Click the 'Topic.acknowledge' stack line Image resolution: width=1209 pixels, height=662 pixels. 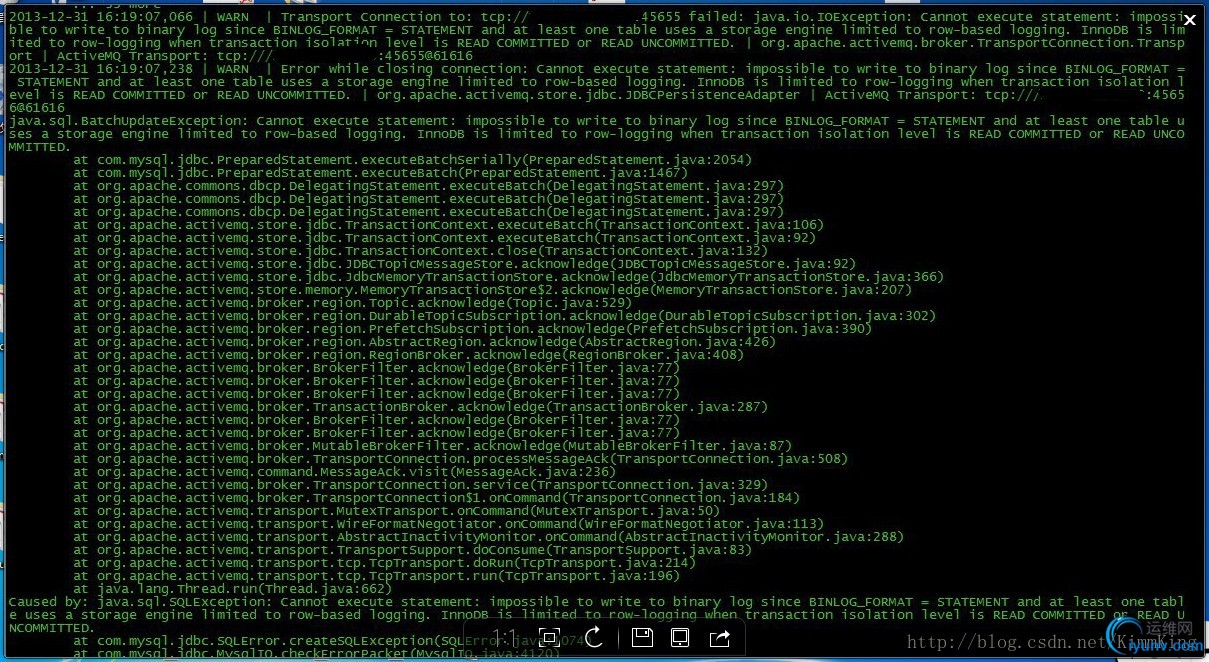click(x=352, y=303)
